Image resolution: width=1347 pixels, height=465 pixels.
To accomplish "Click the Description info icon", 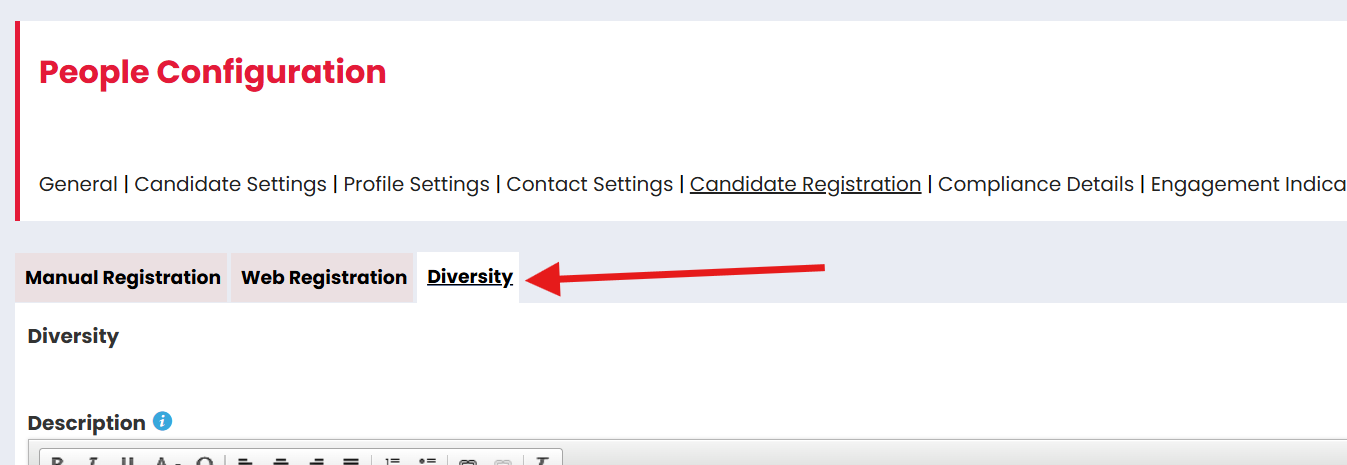I will pyautogui.click(x=163, y=422).
